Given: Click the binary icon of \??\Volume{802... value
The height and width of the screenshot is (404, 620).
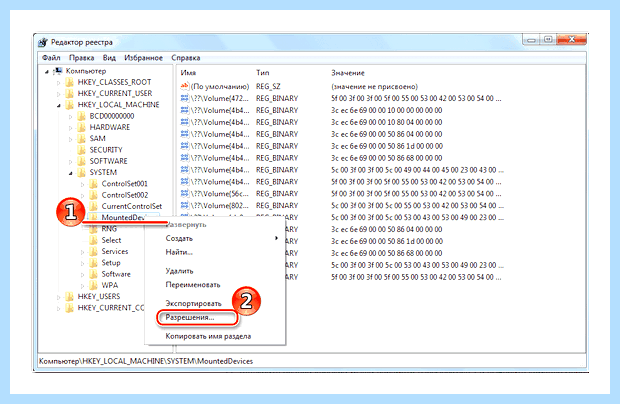Looking at the screenshot, I should (185, 206).
